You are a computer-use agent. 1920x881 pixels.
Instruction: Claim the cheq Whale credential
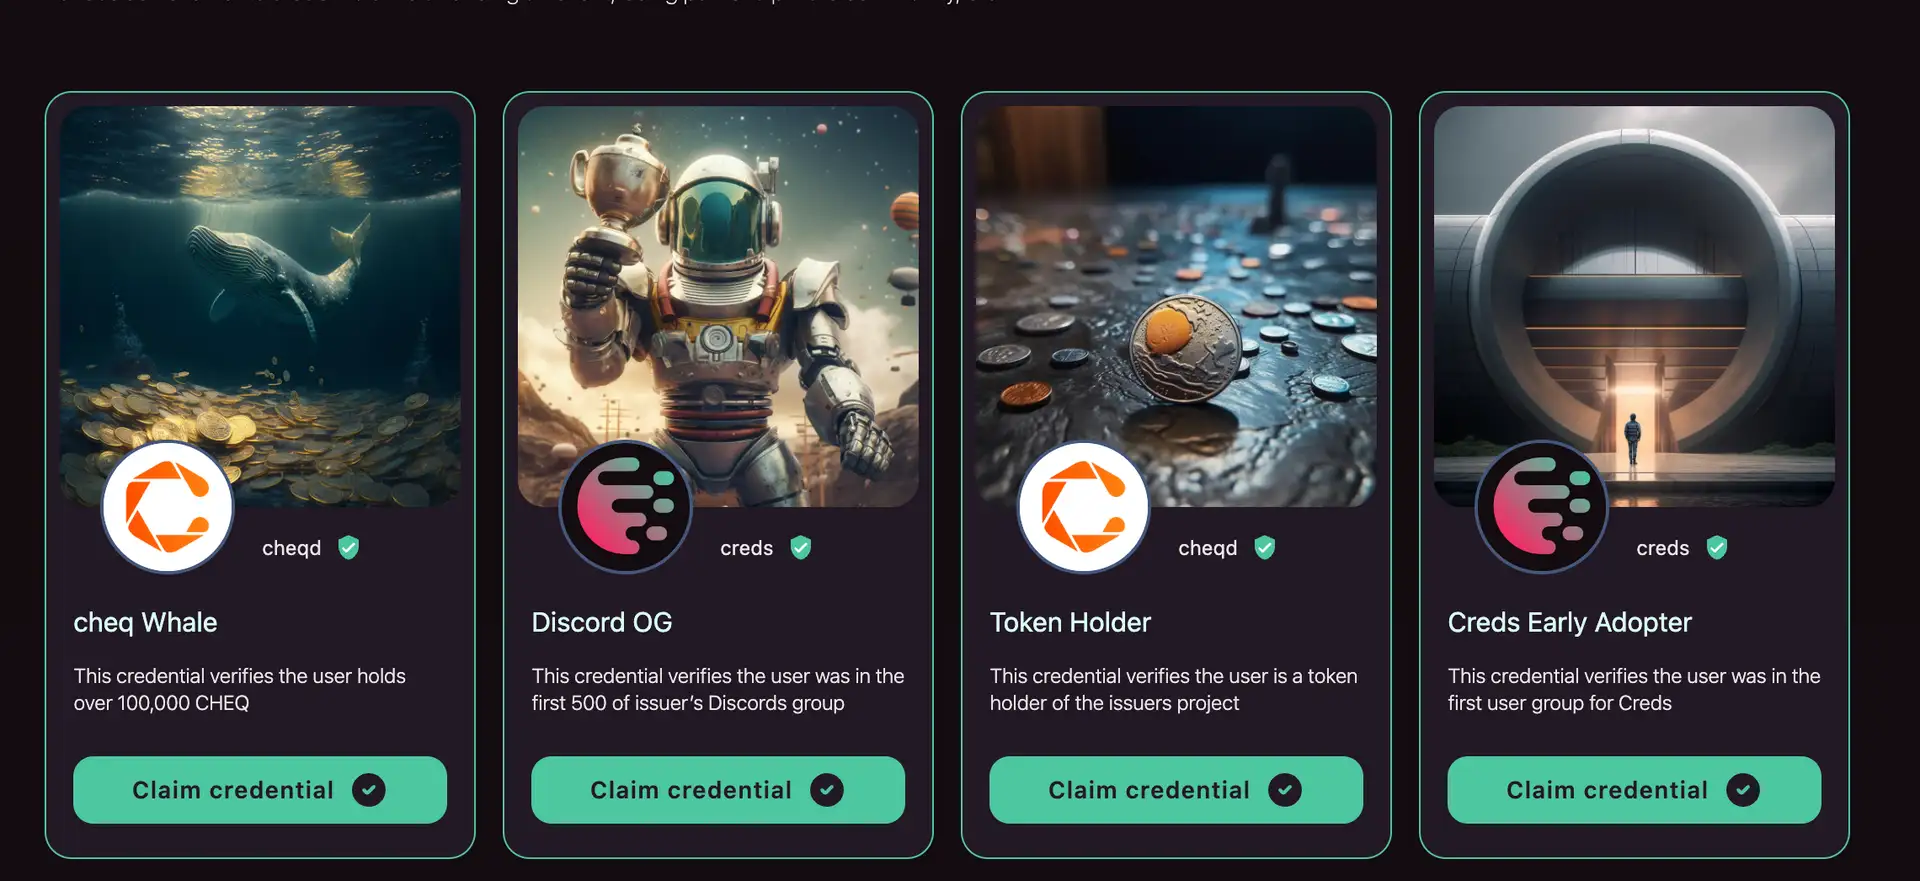260,790
